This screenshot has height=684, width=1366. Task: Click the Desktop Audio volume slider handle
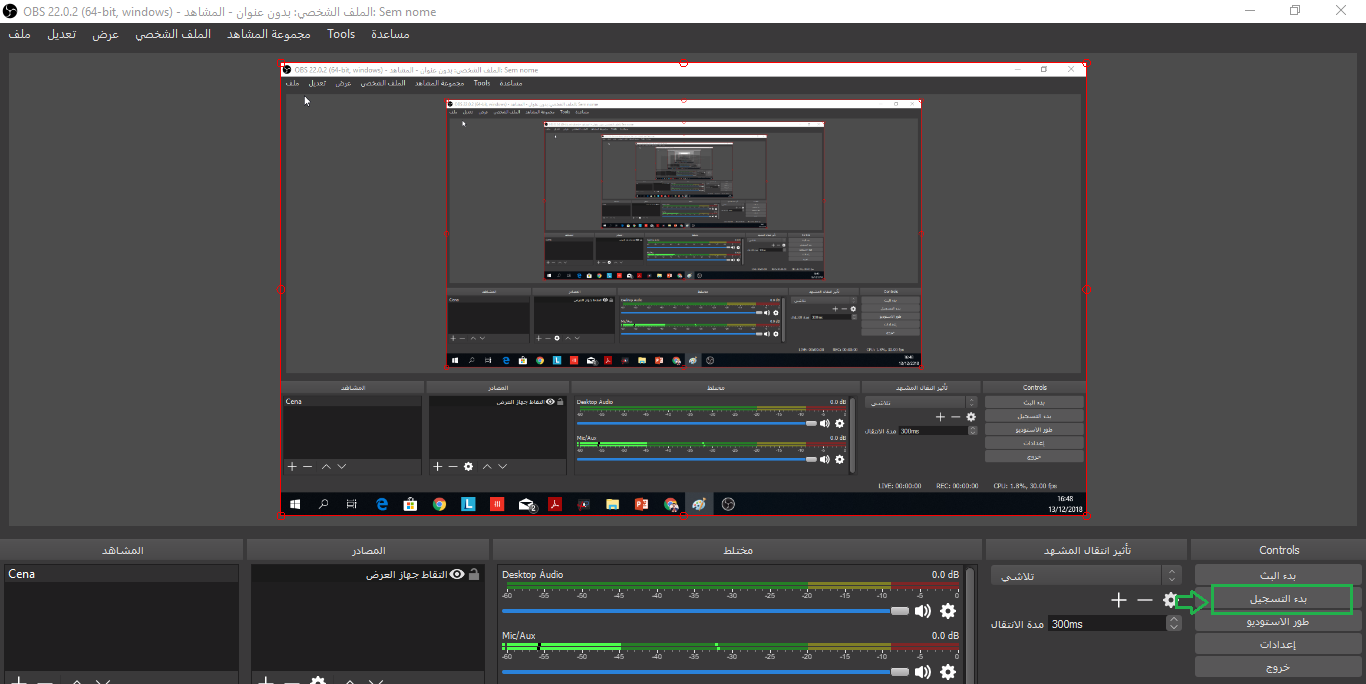click(899, 611)
